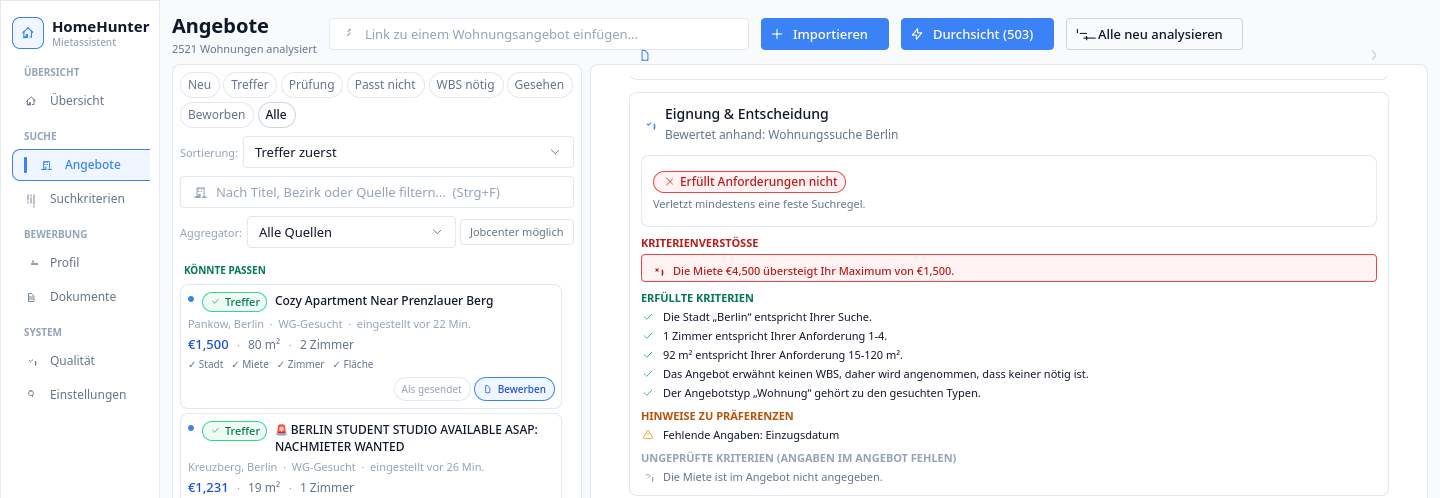Viewport: 1440px width, 498px height.
Task: Click the warning triangle by Fehlende Angaben
Action: click(648, 435)
